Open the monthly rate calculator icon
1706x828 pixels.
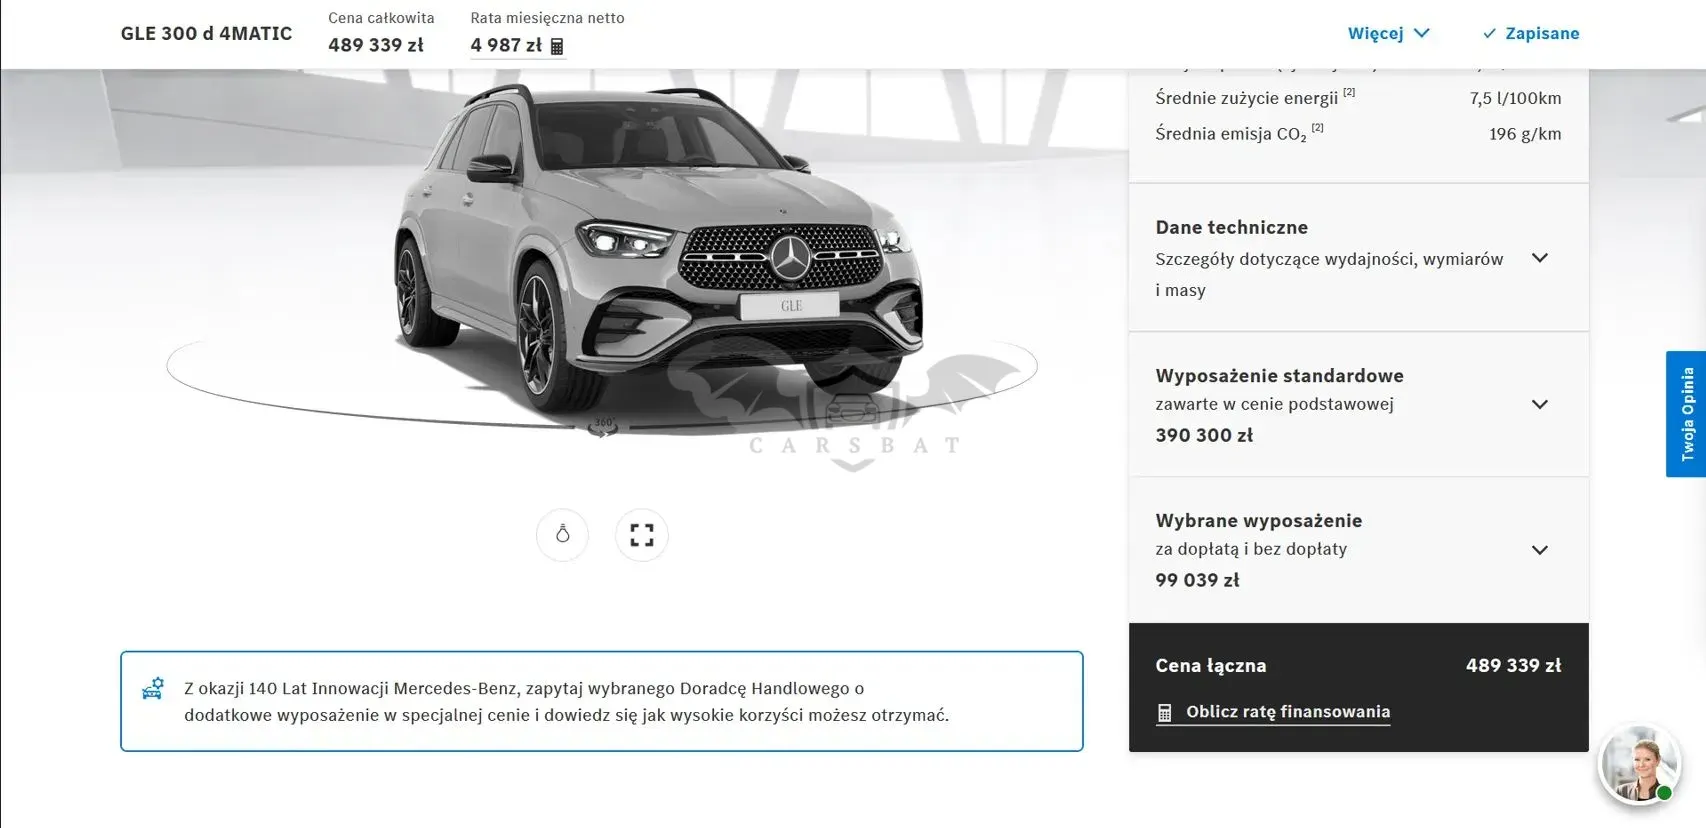(557, 46)
